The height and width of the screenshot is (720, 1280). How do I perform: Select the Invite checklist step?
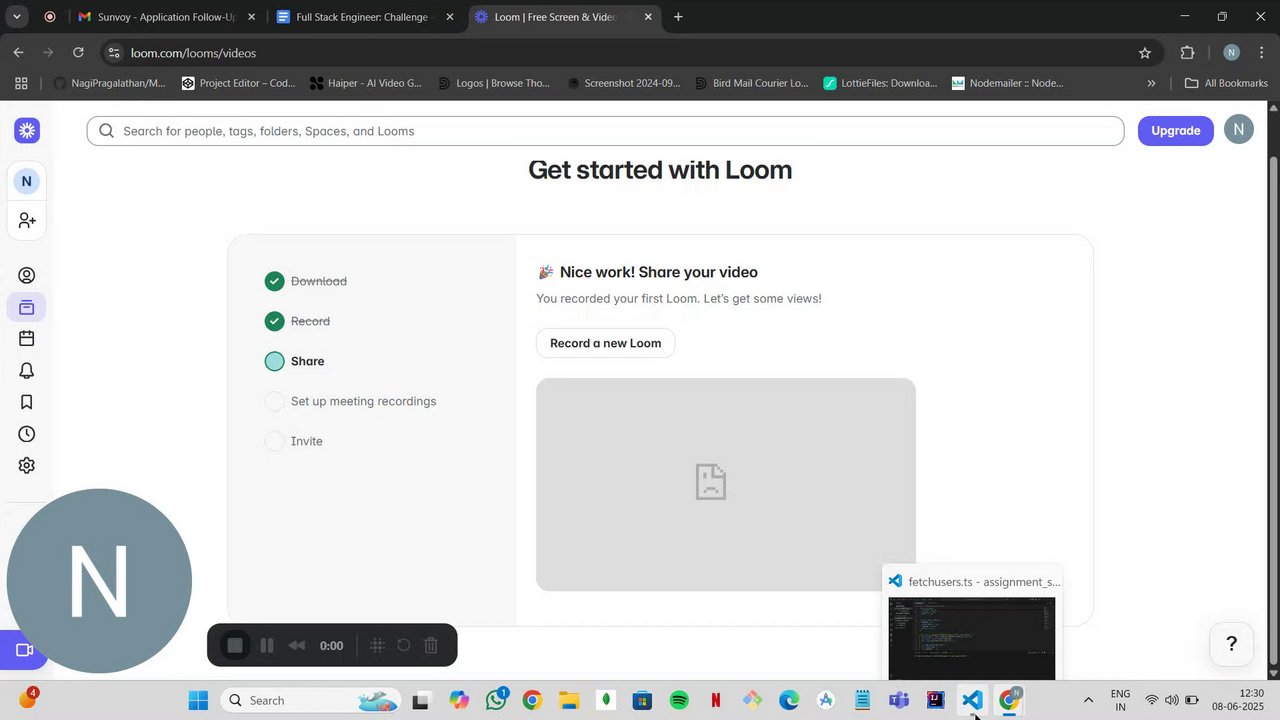(293, 441)
